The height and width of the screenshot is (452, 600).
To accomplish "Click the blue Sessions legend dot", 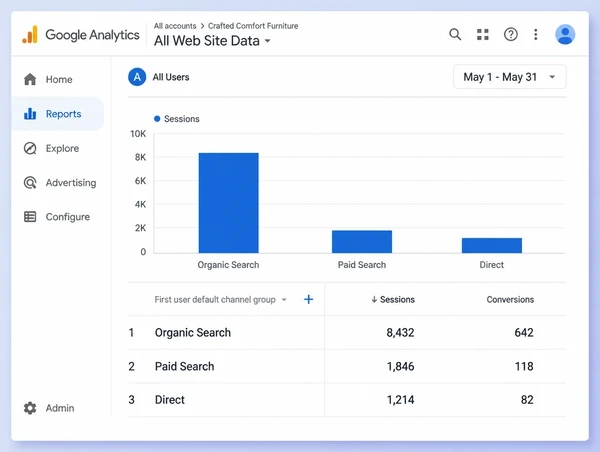I will (157, 119).
